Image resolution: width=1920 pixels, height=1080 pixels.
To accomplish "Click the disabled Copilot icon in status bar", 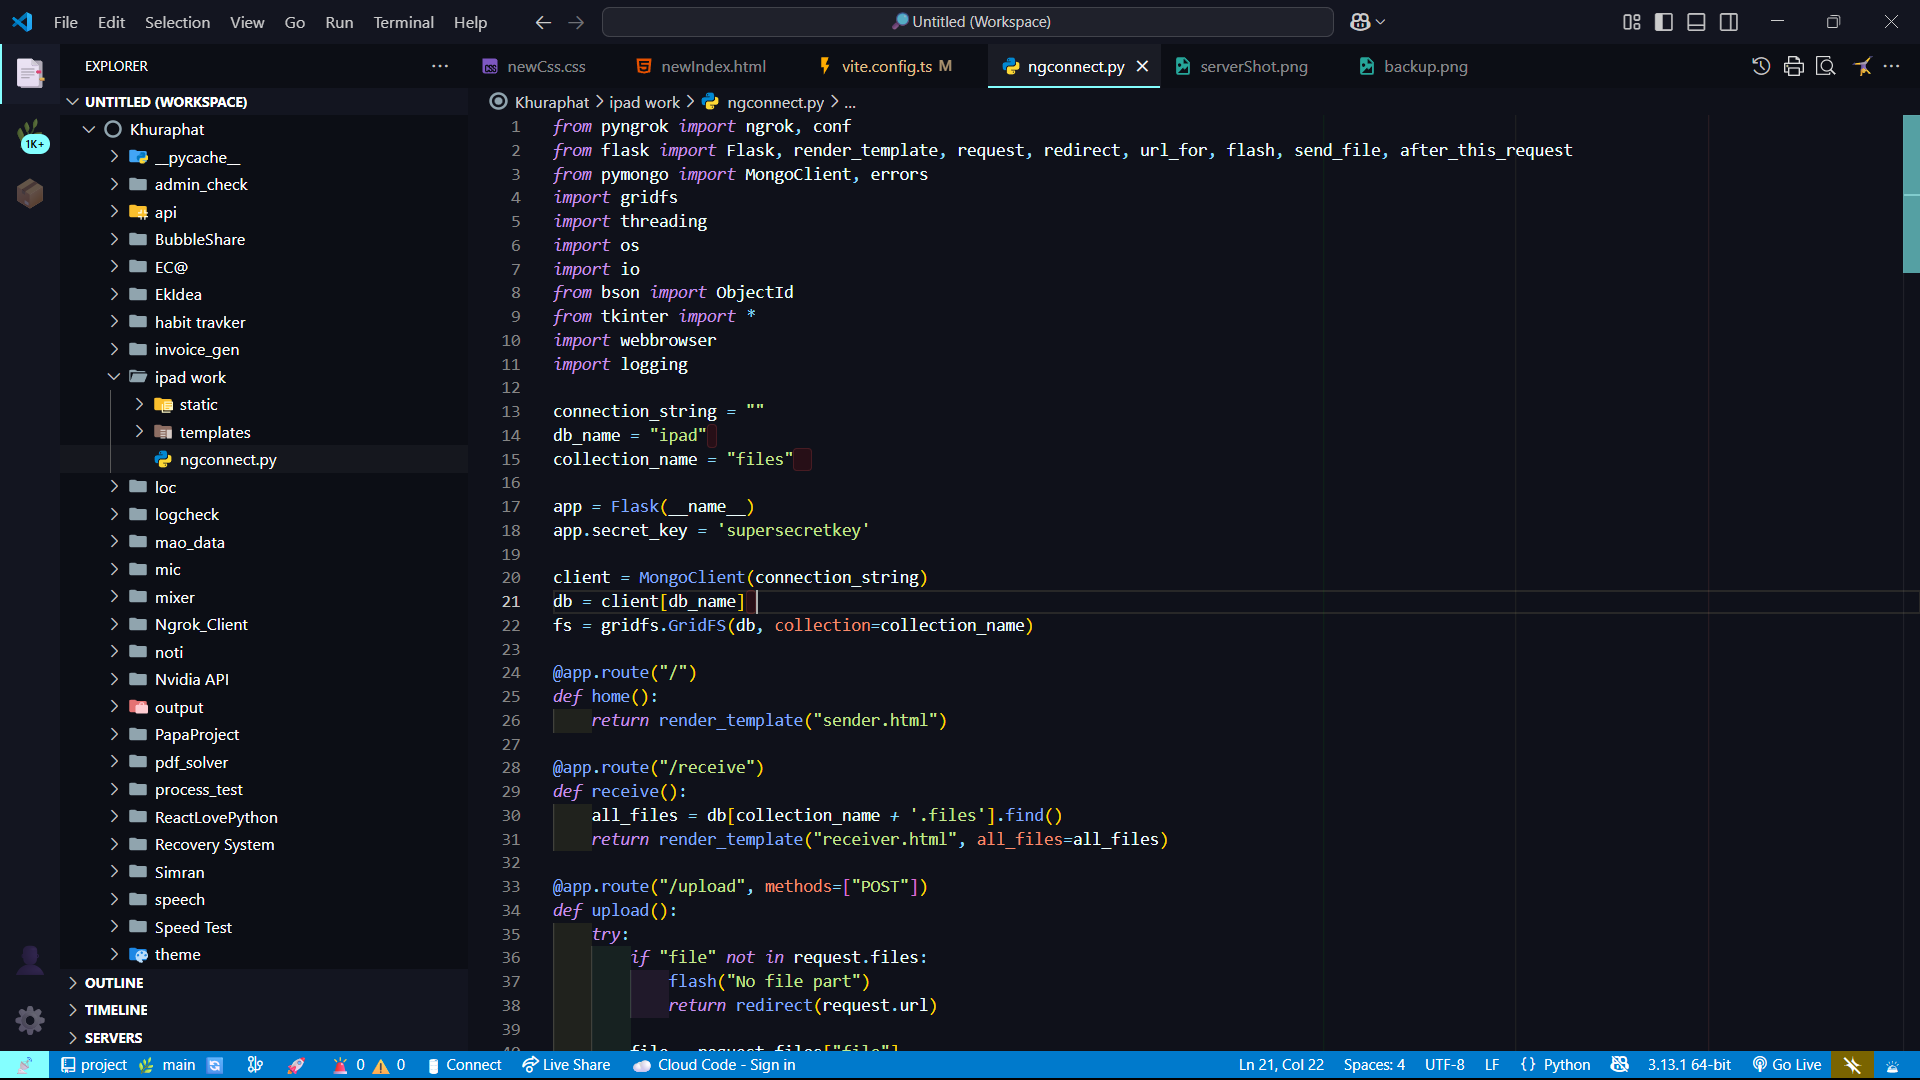I will [x=1852, y=1064].
